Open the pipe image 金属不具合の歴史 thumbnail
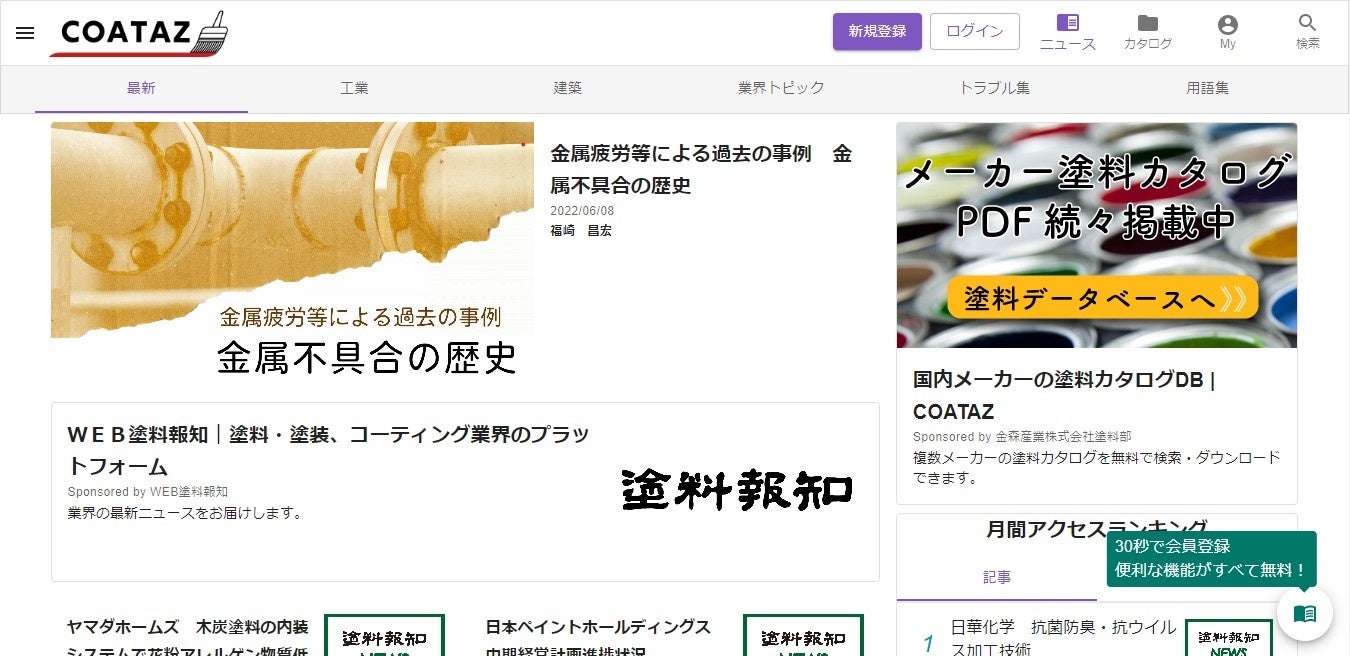The image size is (1350, 656). tap(292, 251)
